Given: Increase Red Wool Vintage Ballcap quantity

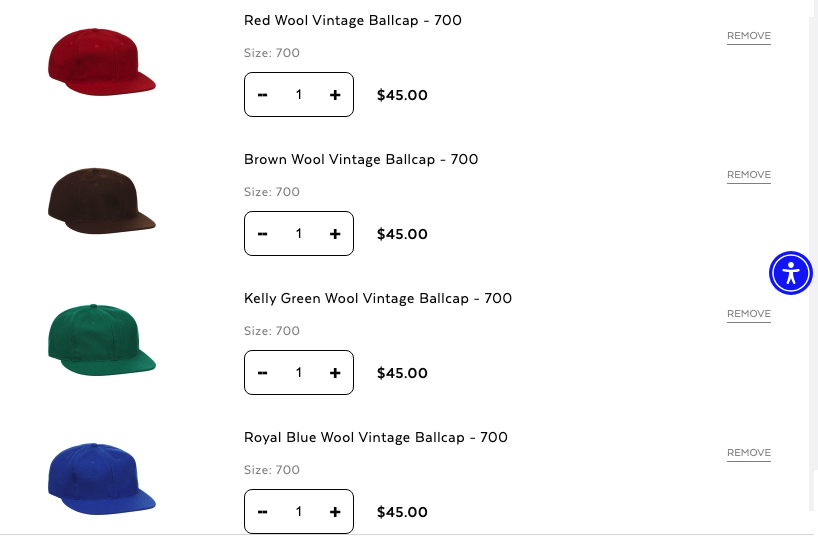Looking at the screenshot, I should click(335, 95).
